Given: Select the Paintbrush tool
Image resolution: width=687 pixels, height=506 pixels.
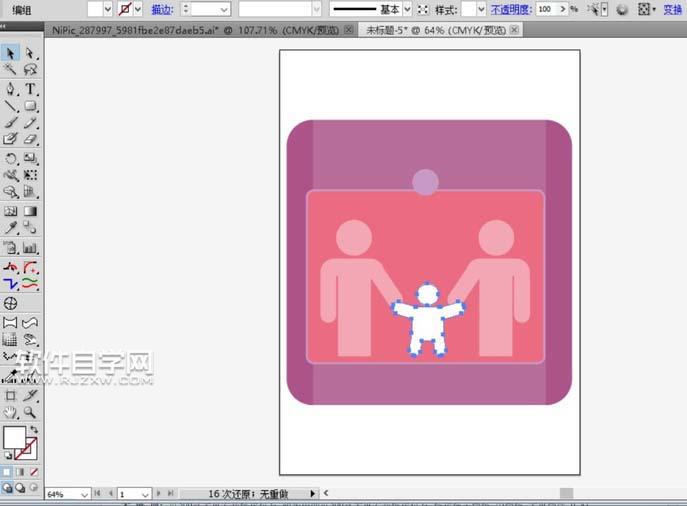Looking at the screenshot, I should pyautogui.click(x=10, y=123).
